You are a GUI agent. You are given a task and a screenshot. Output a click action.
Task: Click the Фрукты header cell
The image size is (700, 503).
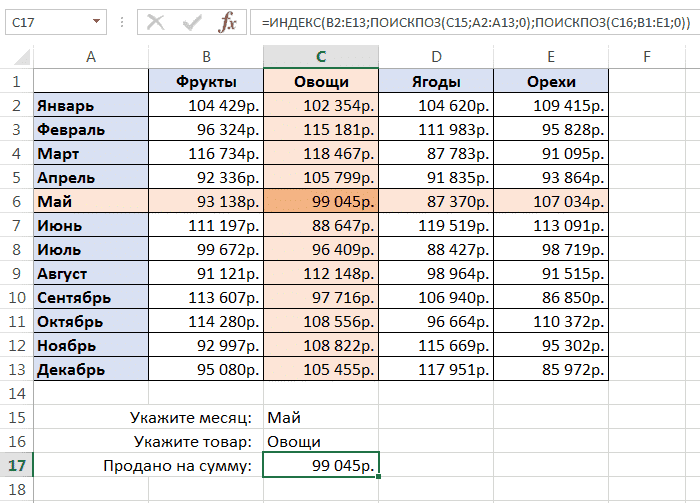(206, 81)
